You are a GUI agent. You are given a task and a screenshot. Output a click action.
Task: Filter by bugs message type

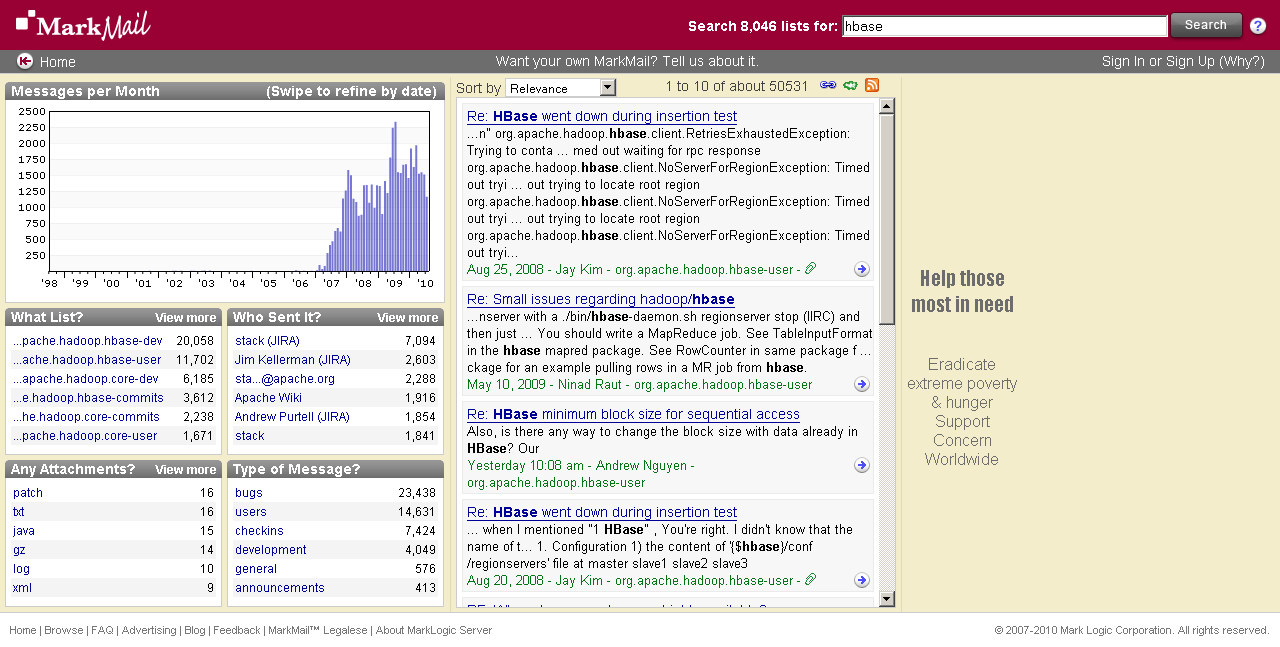point(249,493)
